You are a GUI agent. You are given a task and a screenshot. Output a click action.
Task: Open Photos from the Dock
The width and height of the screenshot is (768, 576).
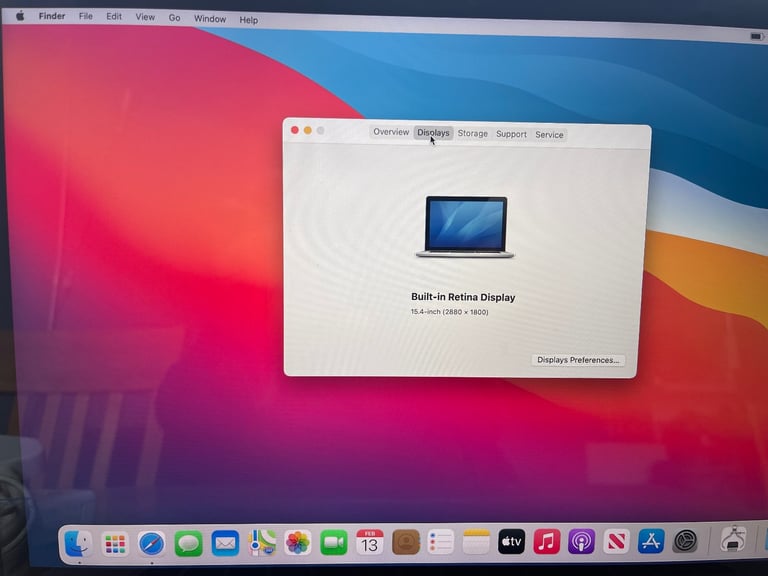coord(298,543)
